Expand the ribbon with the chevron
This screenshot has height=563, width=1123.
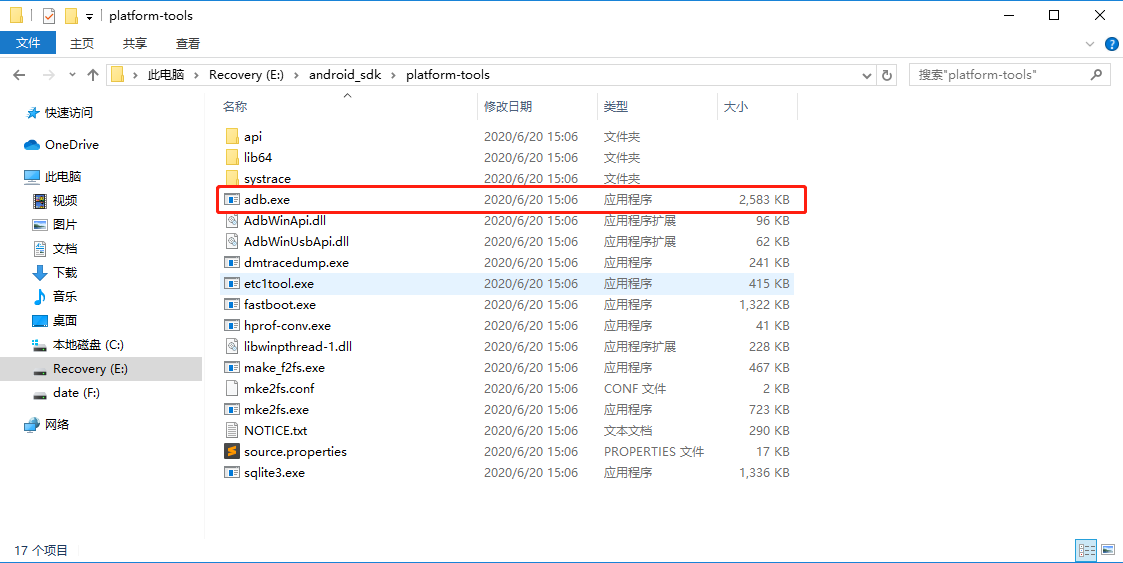[x=1090, y=44]
